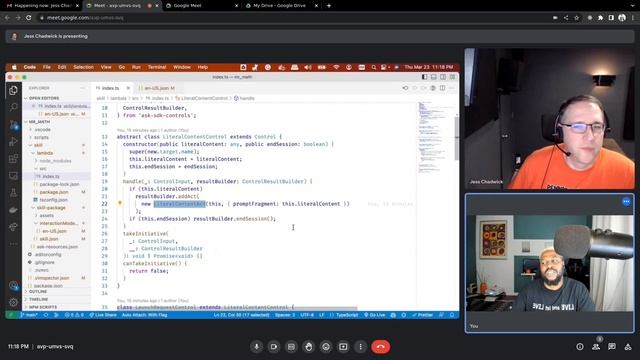The height and width of the screenshot is (360, 640).
Task: Turn off the camera in Meet
Action: [x=274, y=347]
